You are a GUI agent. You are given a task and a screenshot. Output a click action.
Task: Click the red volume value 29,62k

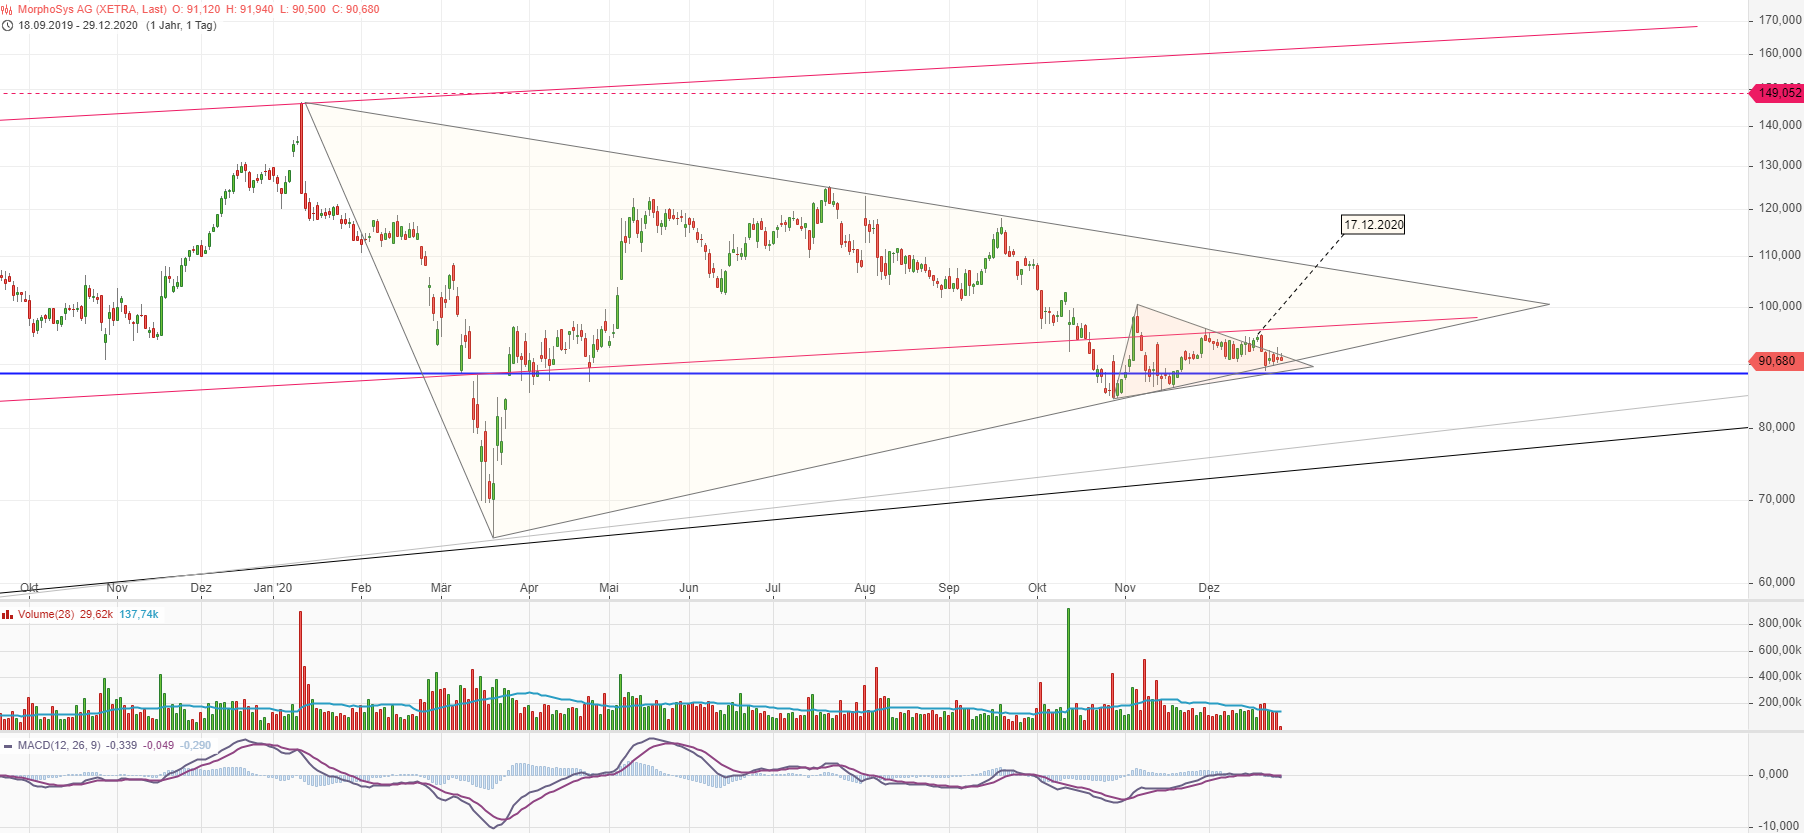click(x=97, y=614)
